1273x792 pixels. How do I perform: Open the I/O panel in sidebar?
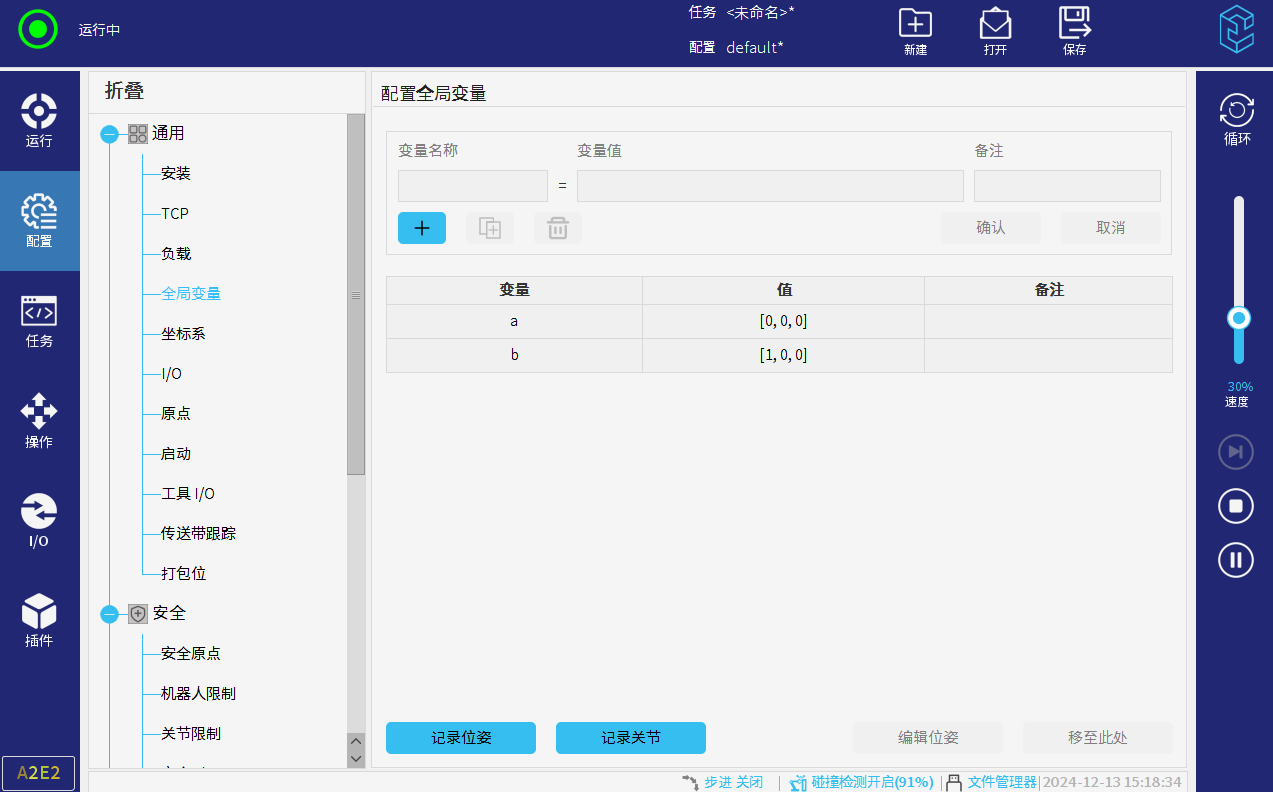pyautogui.click(x=39, y=520)
